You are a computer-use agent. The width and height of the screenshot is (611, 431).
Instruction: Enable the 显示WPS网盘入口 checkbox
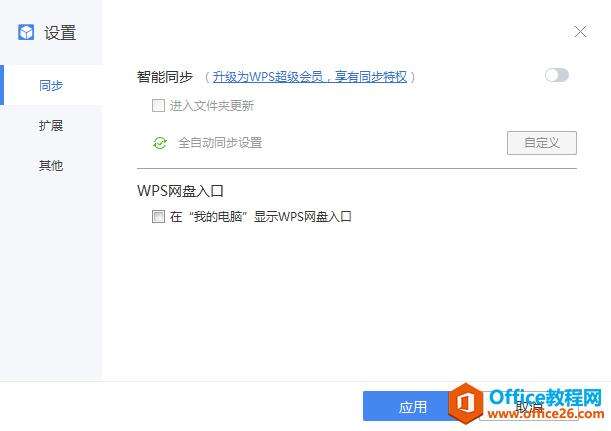158,216
